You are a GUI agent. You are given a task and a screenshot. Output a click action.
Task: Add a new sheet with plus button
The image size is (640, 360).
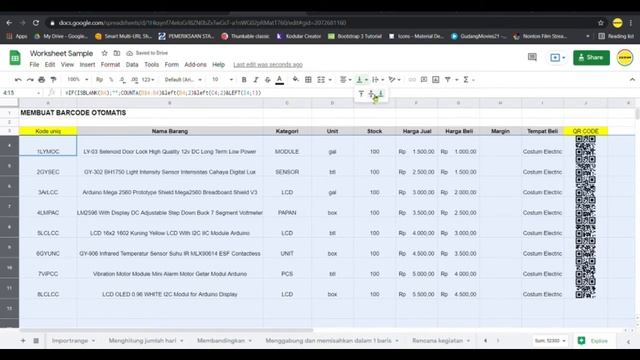[23, 340]
